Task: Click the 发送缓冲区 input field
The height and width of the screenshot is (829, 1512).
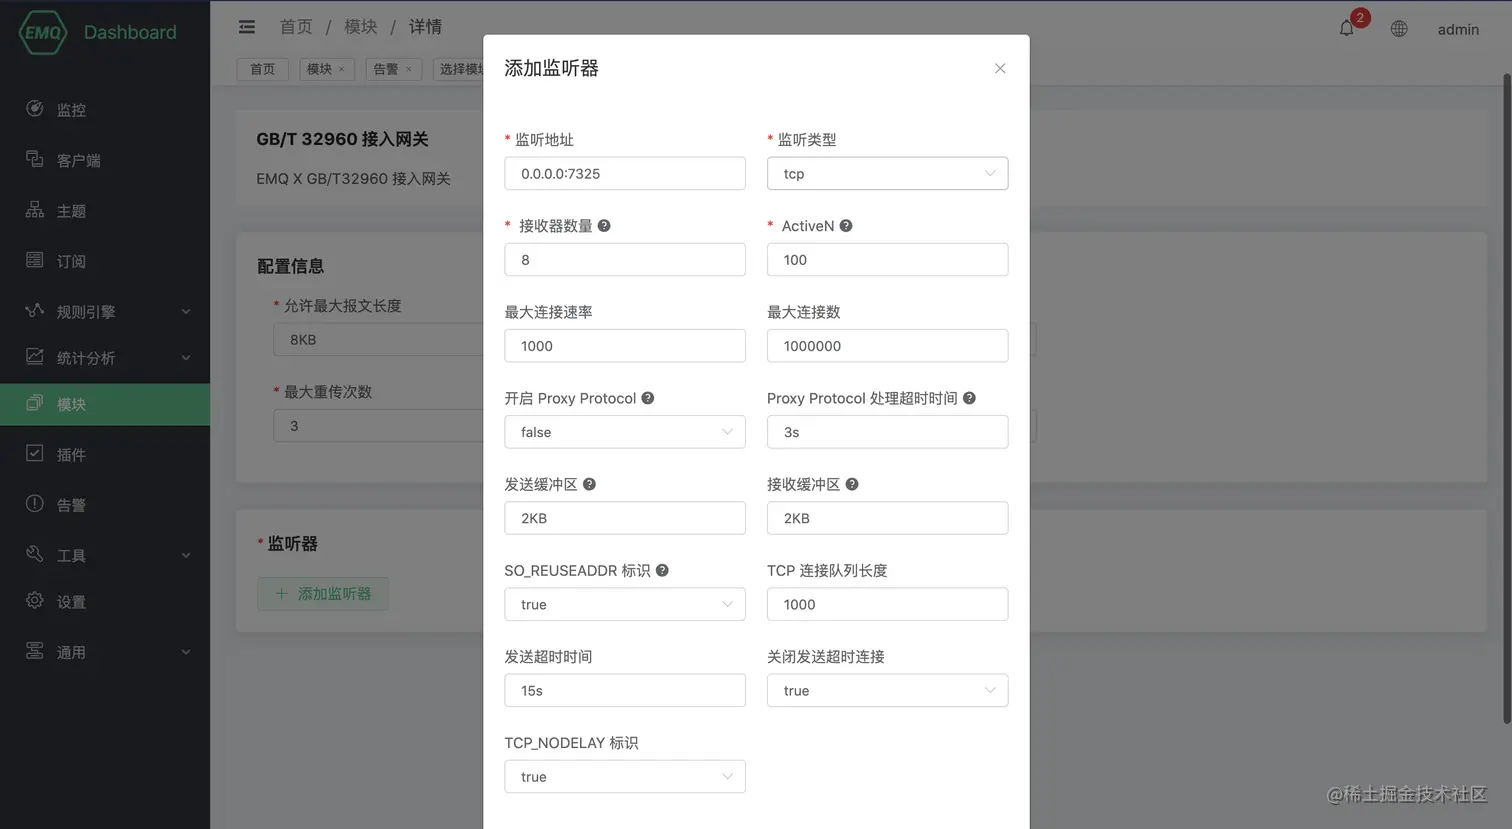Action: 625,518
